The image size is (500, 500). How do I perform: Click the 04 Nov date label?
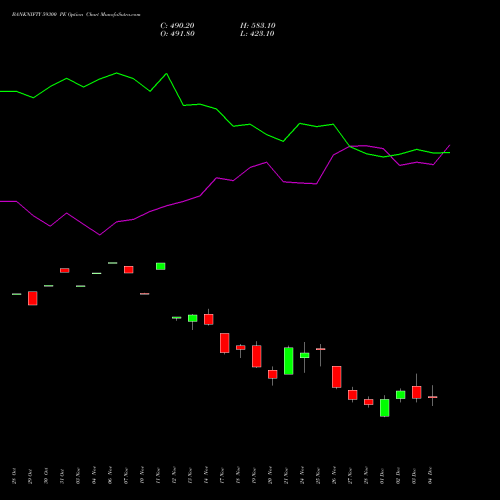click(94, 475)
